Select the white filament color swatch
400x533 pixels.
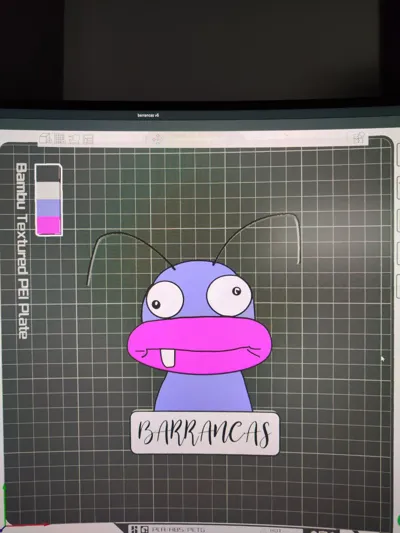pyautogui.click(x=49, y=191)
